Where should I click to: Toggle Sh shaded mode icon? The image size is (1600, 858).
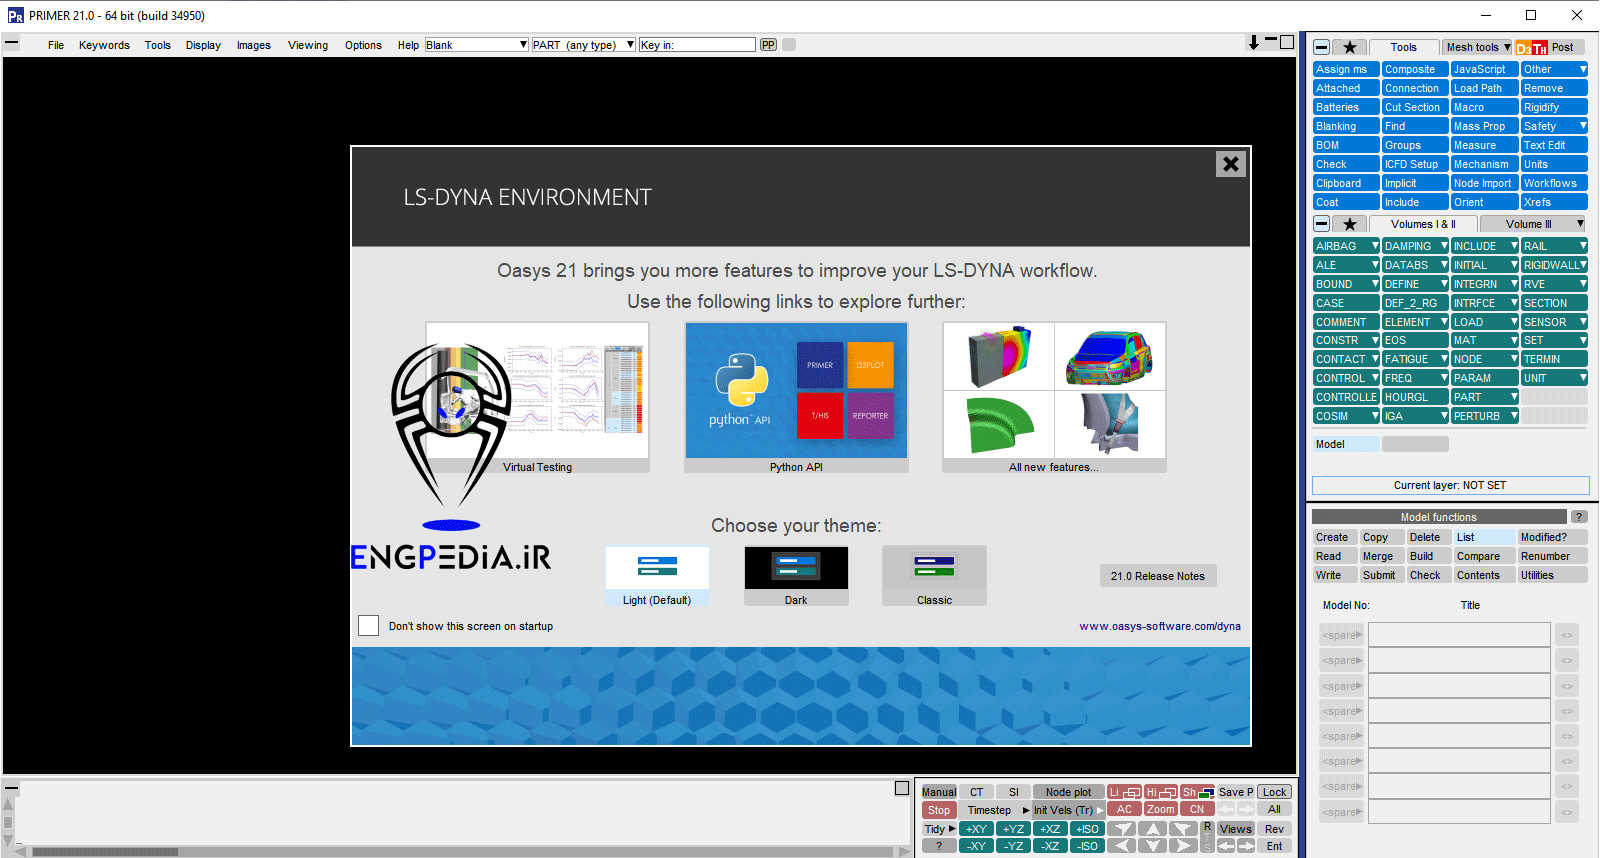[1198, 792]
